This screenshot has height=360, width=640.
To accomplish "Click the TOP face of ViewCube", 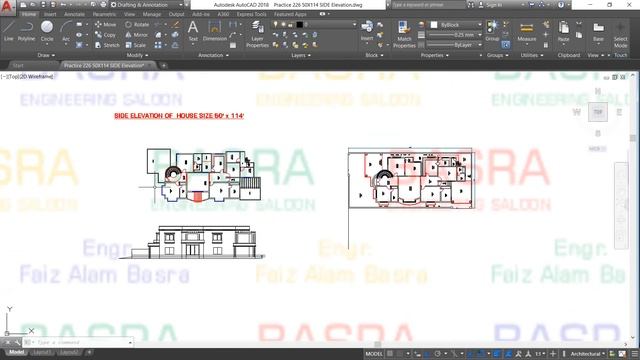I will [598, 112].
